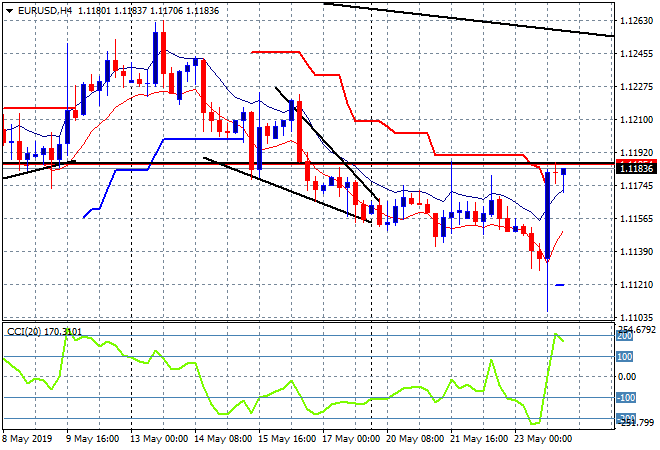The image size is (660, 450).
Task: Select the CCI 200 level label
Action: (625, 336)
